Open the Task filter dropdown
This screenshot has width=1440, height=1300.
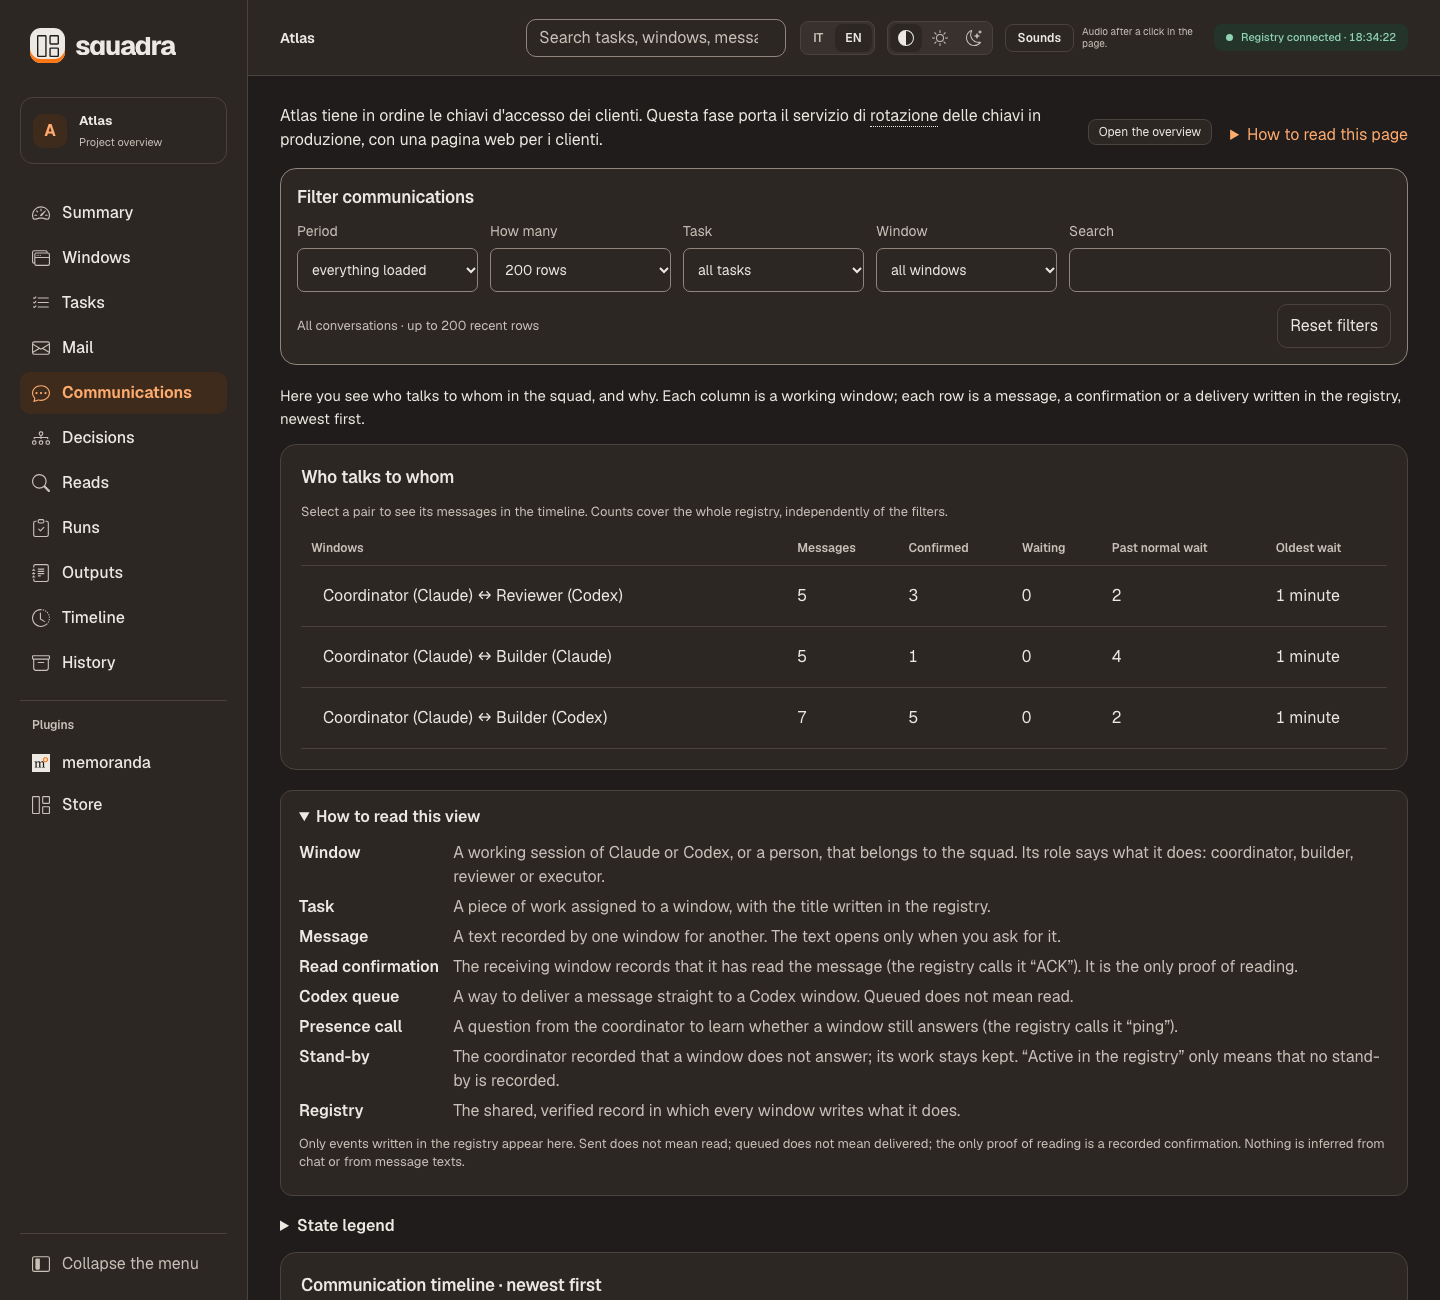(x=773, y=270)
